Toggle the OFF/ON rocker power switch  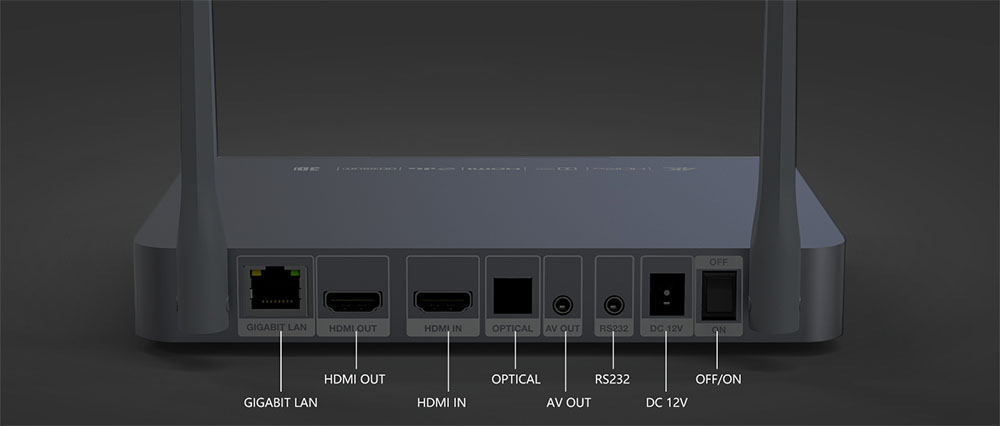pyautogui.click(x=719, y=295)
